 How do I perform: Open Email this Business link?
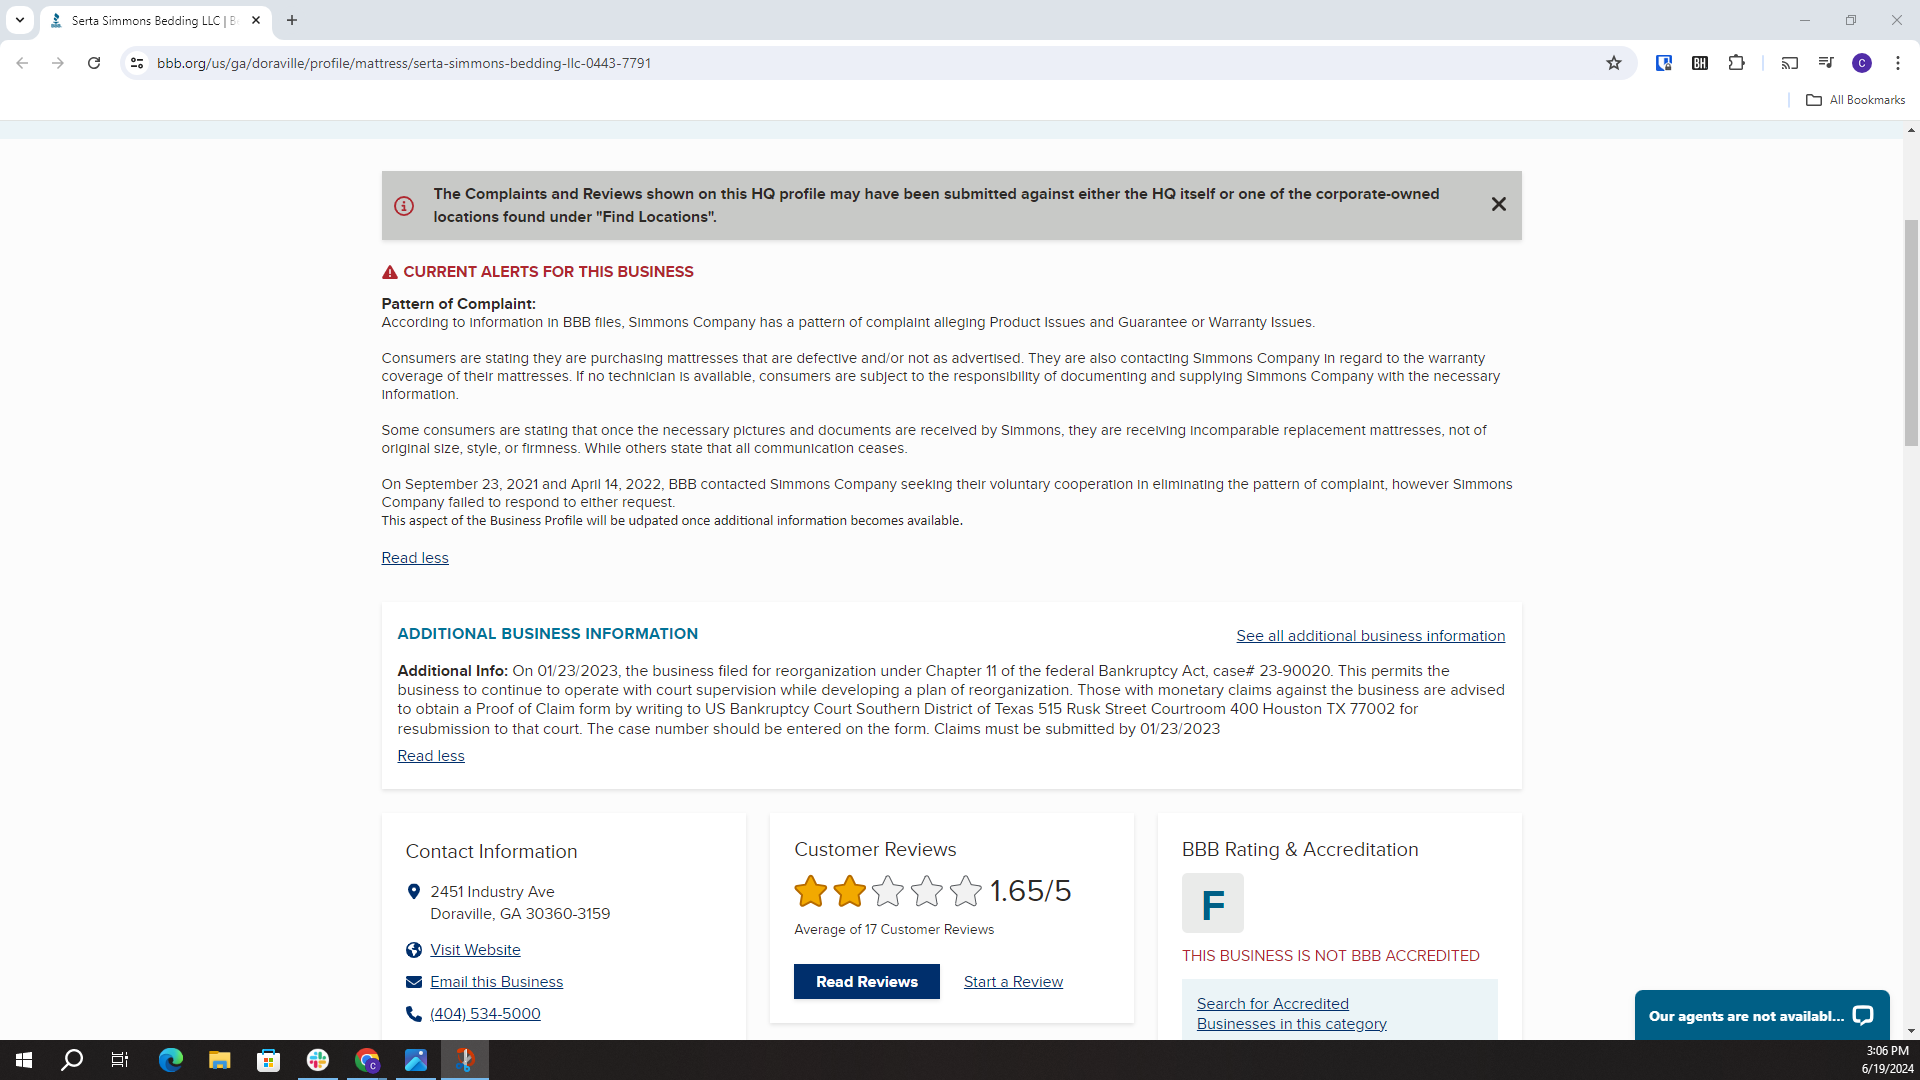click(x=496, y=982)
